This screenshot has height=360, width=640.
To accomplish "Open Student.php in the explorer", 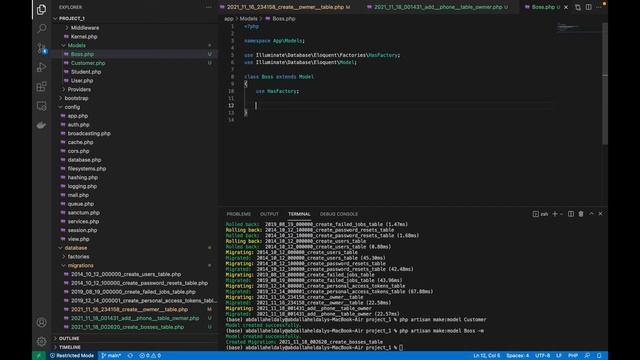I will (x=86, y=72).
